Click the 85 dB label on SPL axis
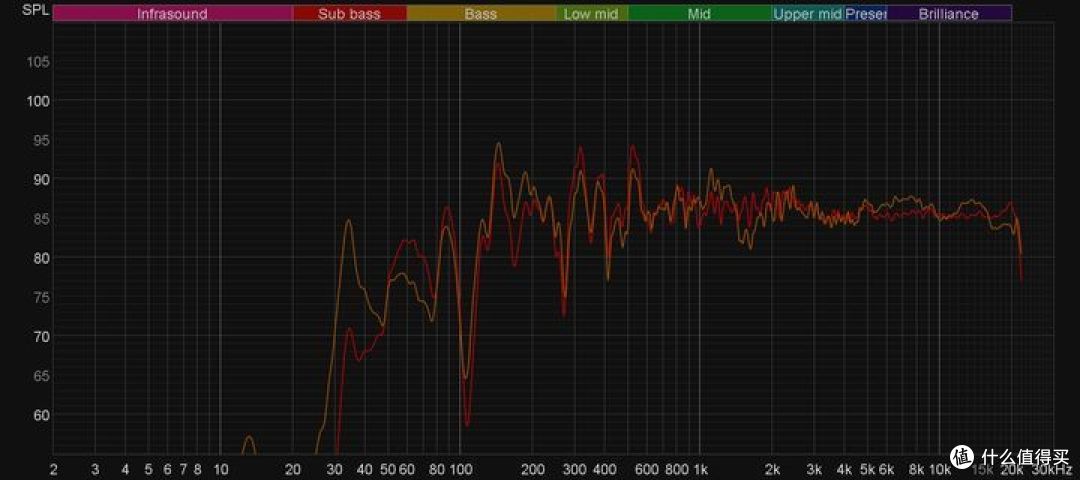 (x=41, y=219)
